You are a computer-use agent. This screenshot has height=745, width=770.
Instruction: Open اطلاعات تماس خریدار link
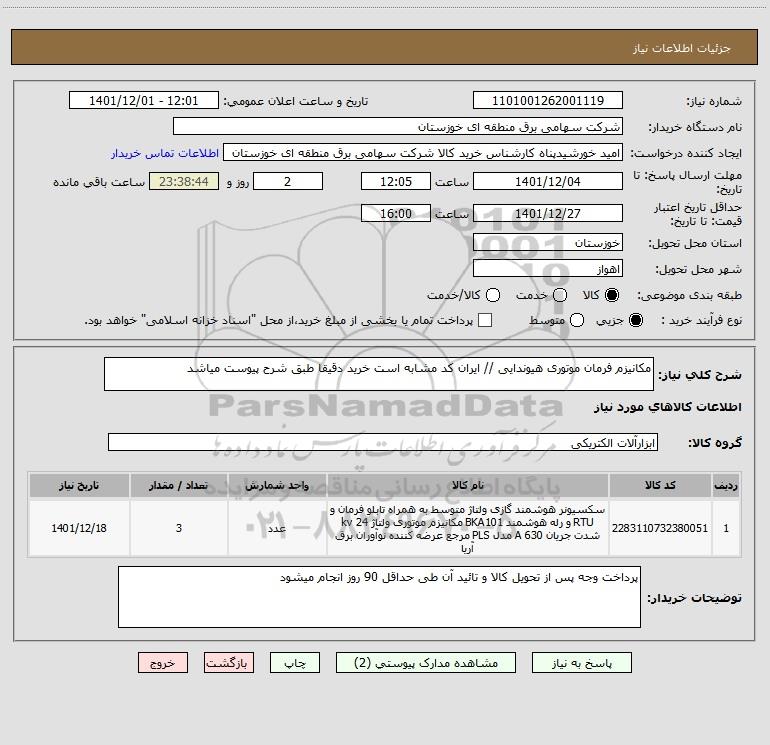click(x=165, y=153)
